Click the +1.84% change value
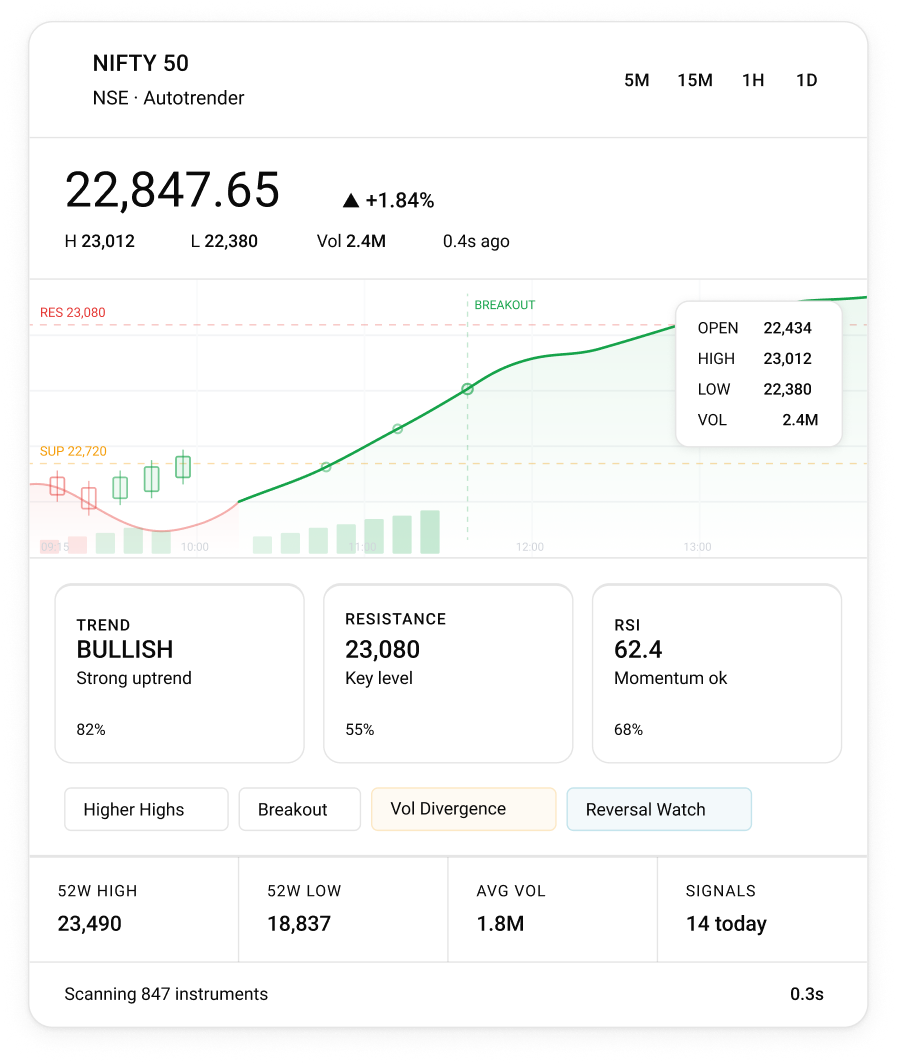 pyautogui.click(x=400, y=200)
